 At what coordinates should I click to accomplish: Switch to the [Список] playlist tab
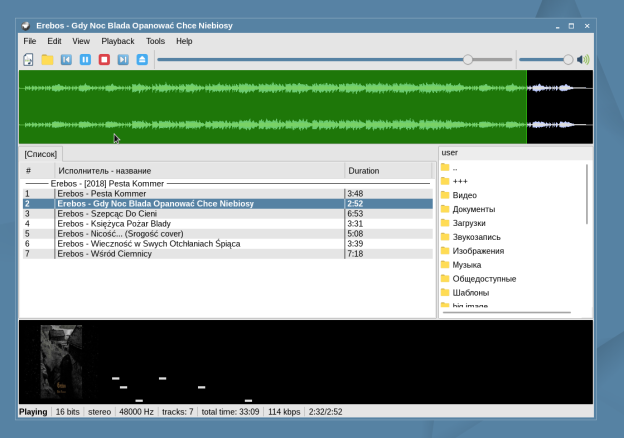tap(42, 155)
